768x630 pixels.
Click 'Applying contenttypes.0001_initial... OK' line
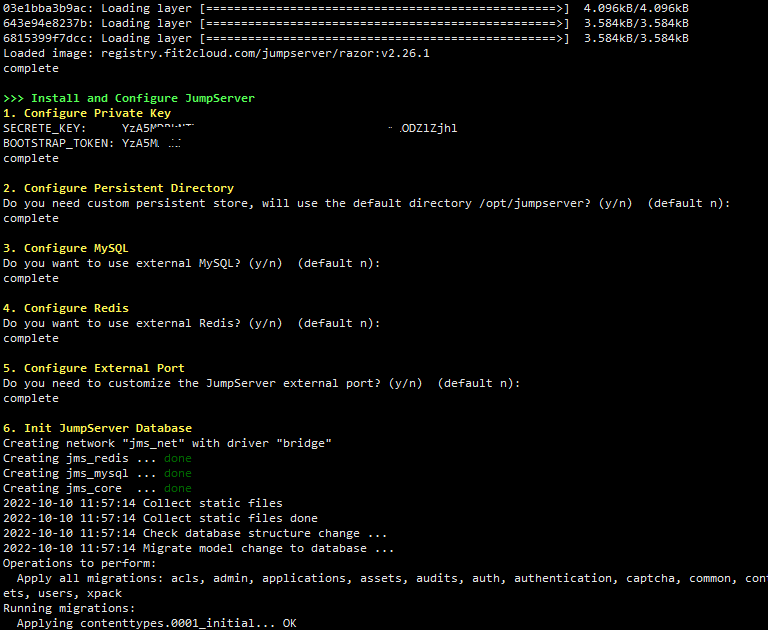coord(157,623)
